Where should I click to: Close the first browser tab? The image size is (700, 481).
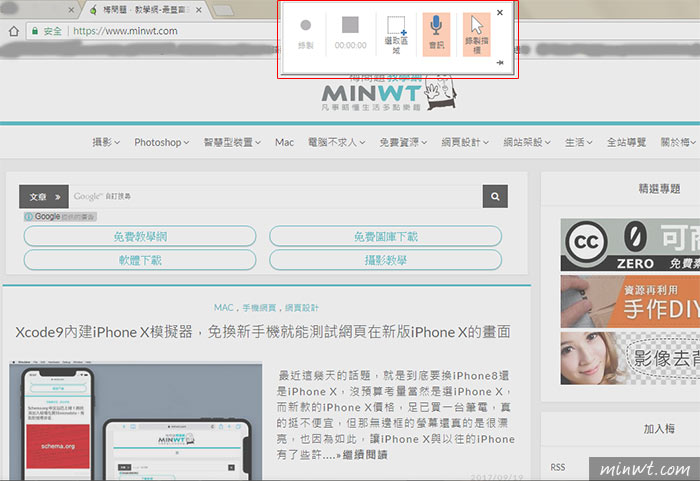(71, 9)
